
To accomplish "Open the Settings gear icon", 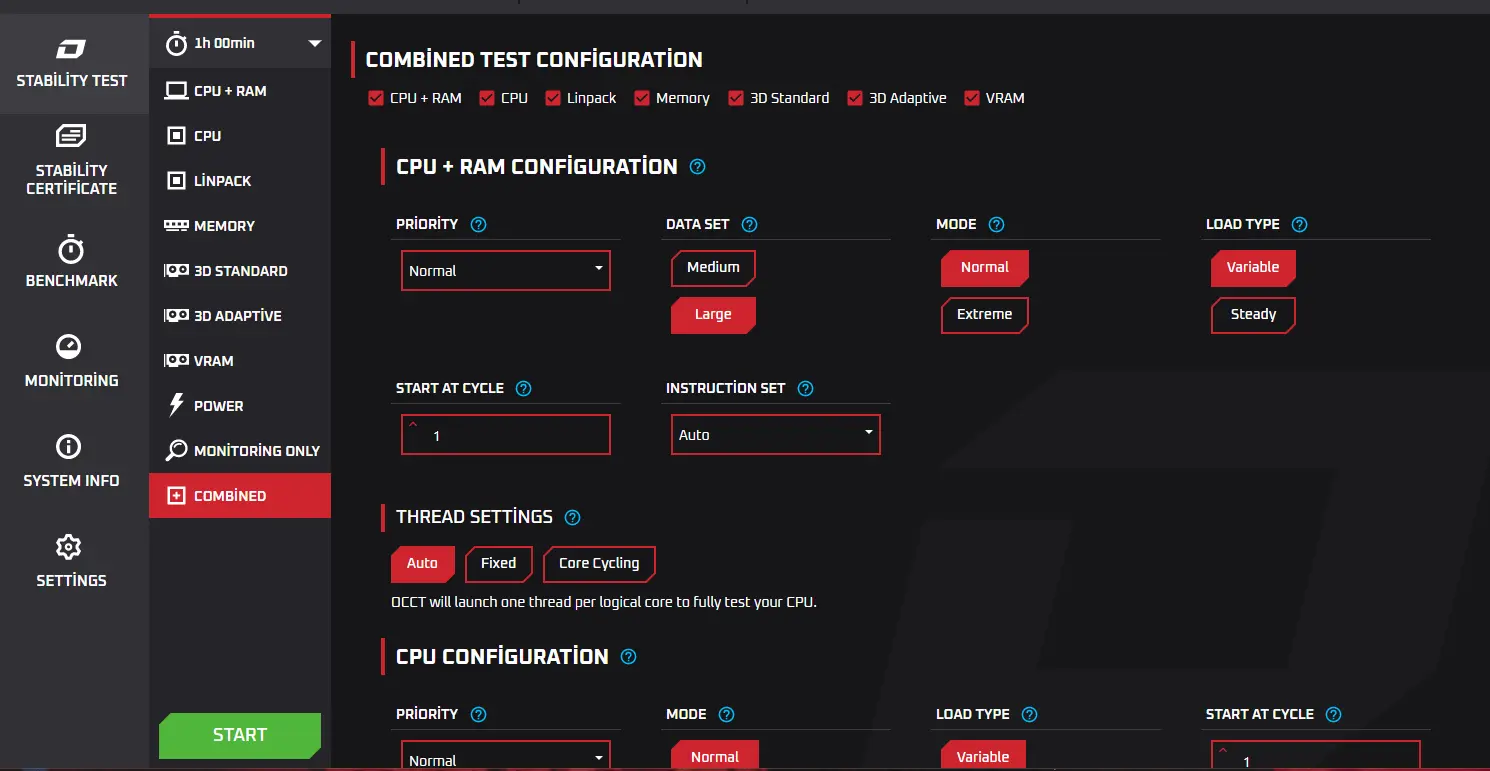I will tap(69, 547).
